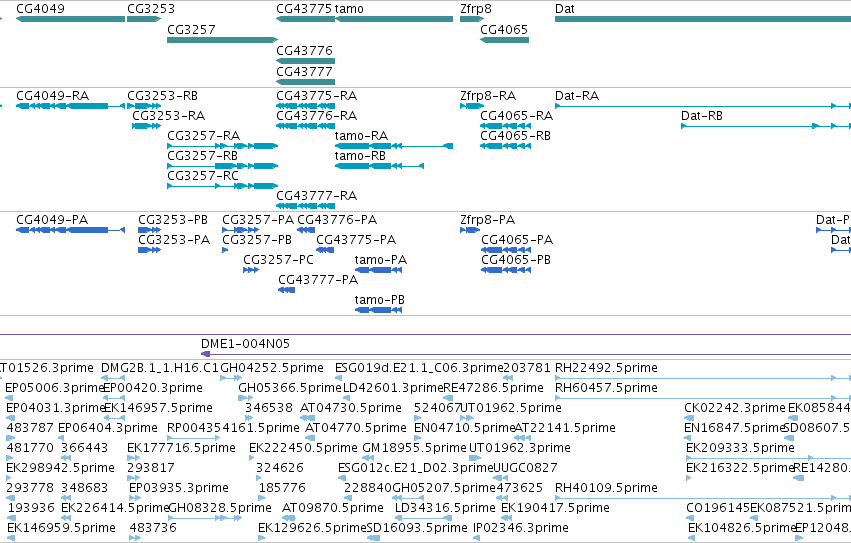Click EST EP06404.3prime
851x543 pixels.
[x=108, y=428]
